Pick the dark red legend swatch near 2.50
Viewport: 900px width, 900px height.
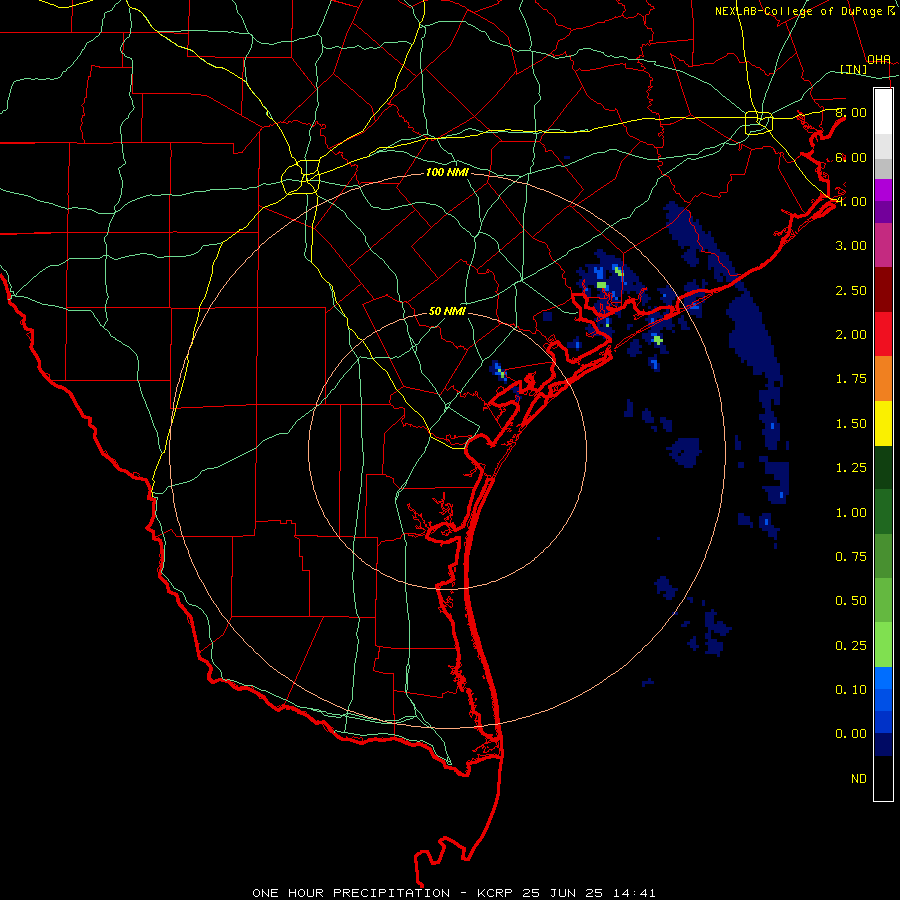point(883,290)
